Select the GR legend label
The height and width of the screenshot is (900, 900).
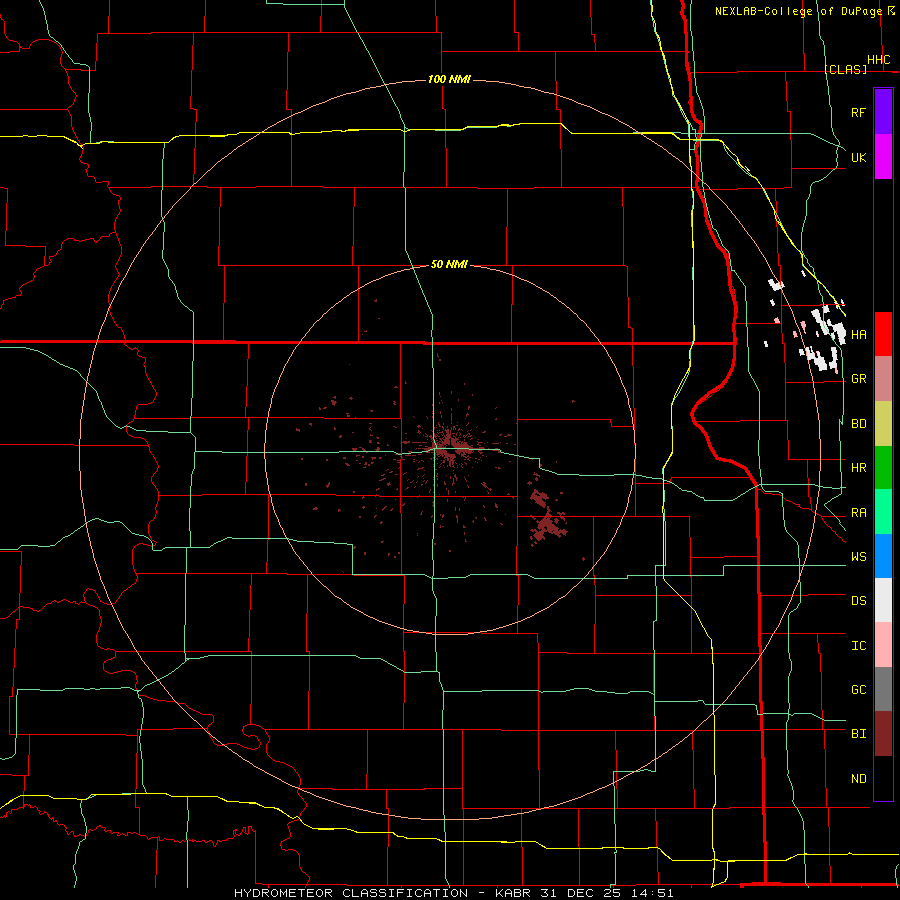point(858,379)
